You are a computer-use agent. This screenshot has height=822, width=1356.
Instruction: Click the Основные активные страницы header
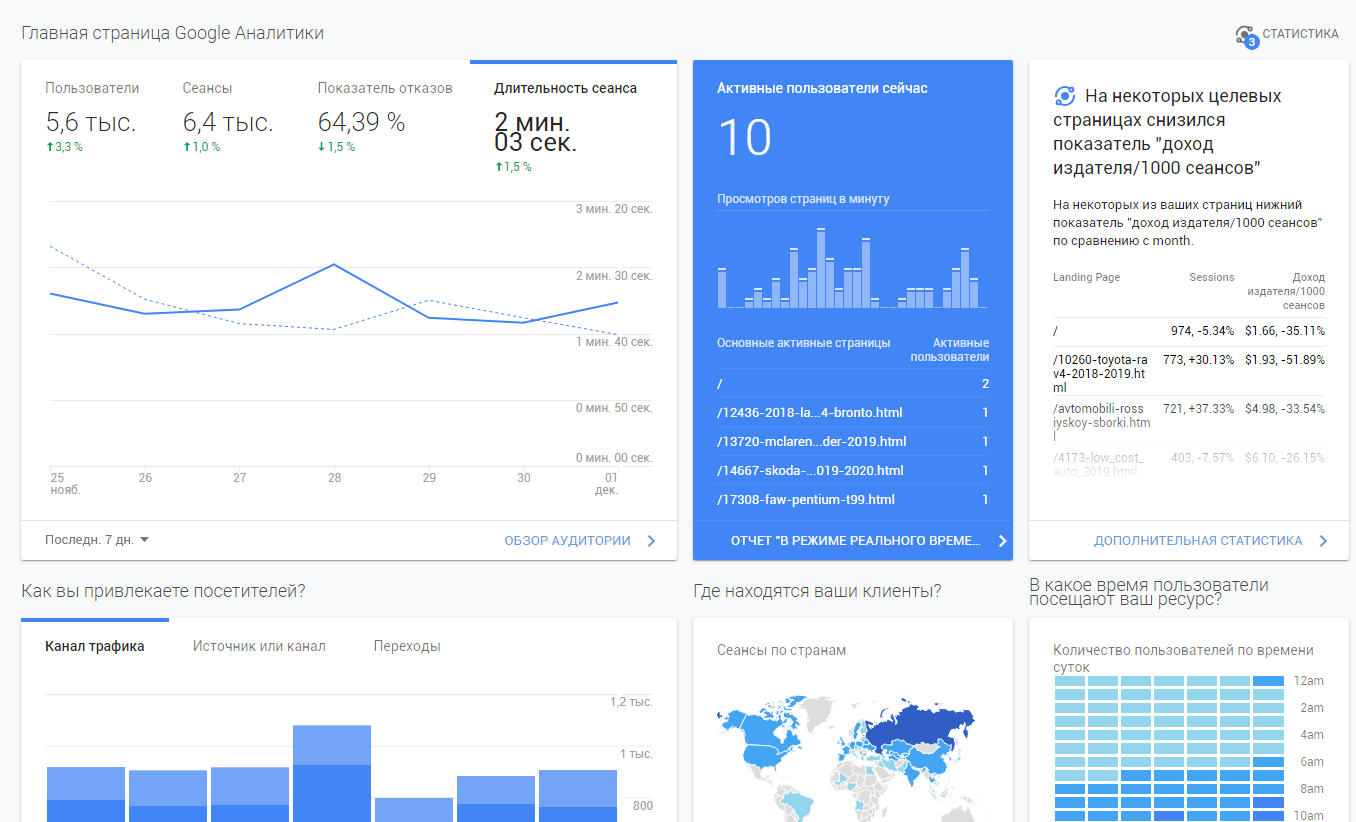(x=803, y=343)
